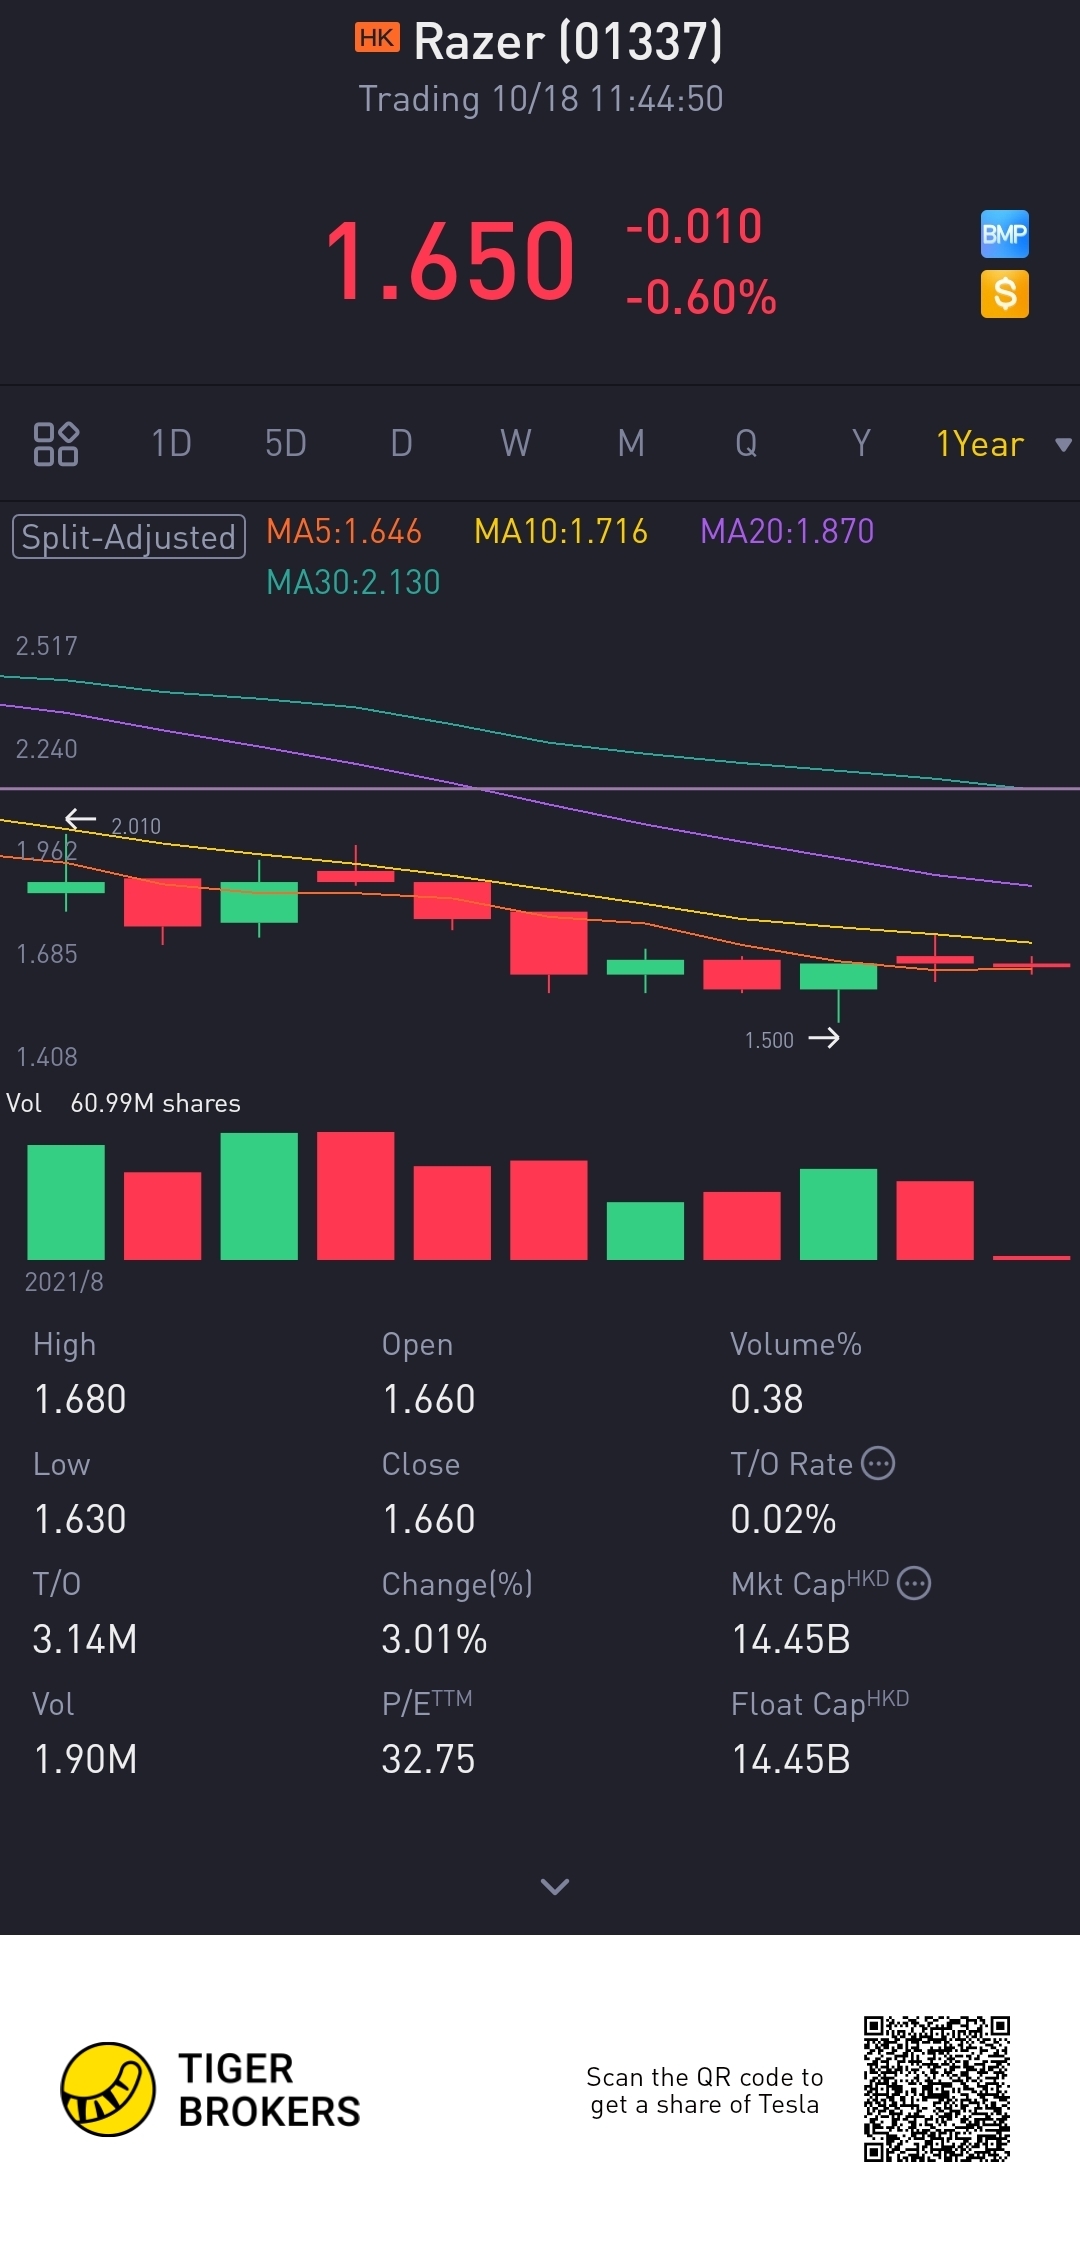Tap the dropdown arrow beside 1Year
This screenshot has width=1080, height=2245.
1064,445
